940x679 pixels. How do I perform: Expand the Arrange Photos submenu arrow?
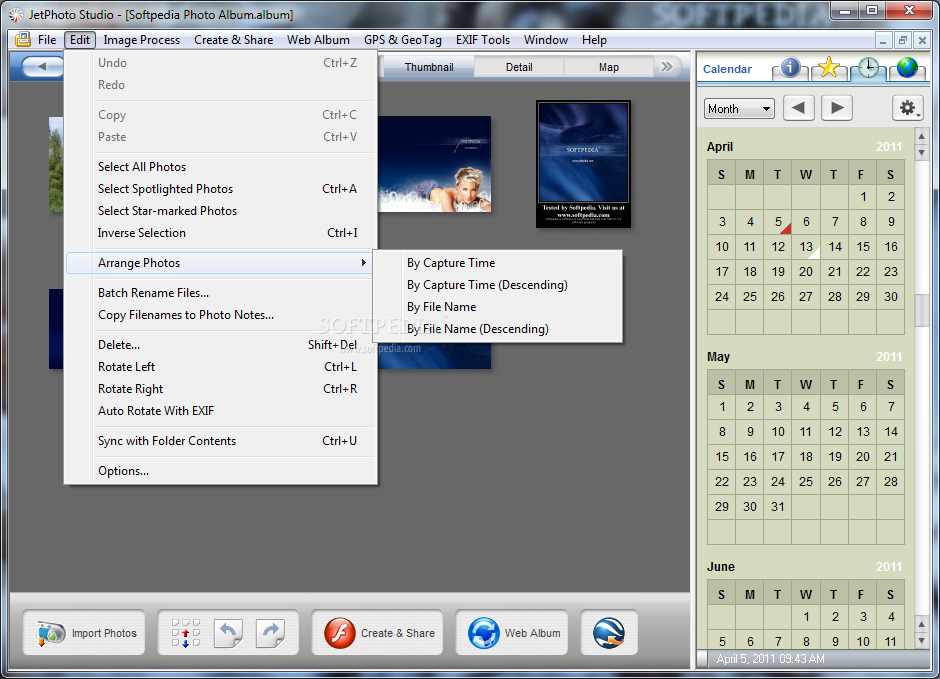(363, 262)
